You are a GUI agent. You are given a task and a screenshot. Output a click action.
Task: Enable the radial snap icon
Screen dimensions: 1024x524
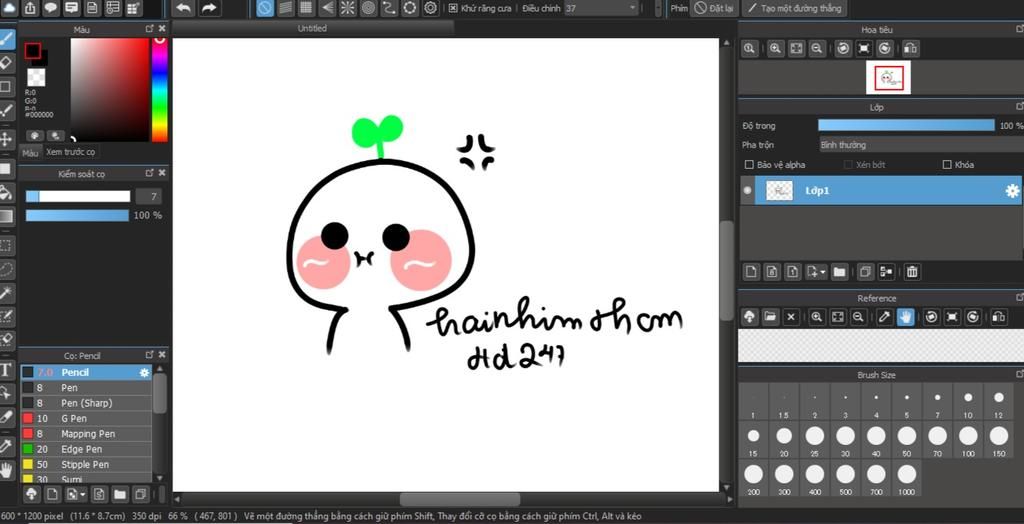click(347, 8)
